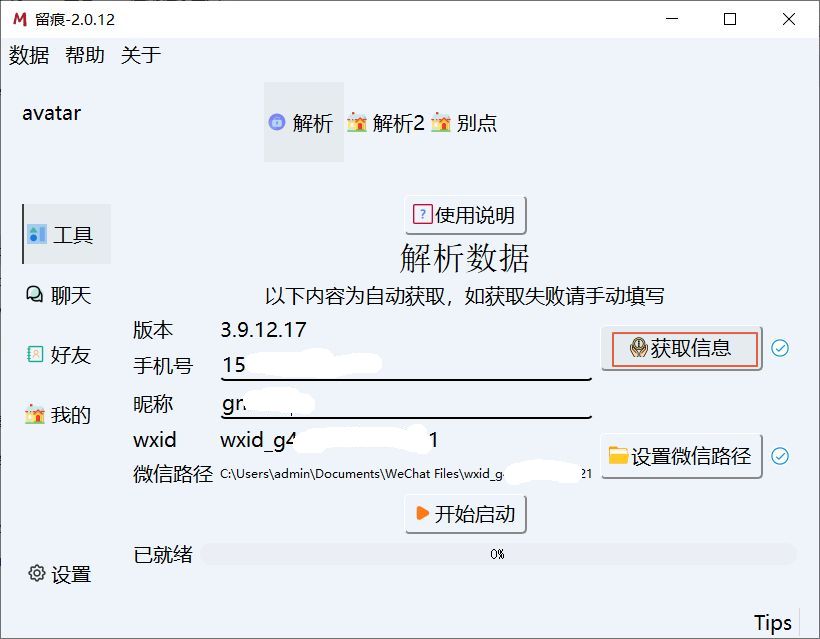Open the 帮助 menu

point(84,56)
